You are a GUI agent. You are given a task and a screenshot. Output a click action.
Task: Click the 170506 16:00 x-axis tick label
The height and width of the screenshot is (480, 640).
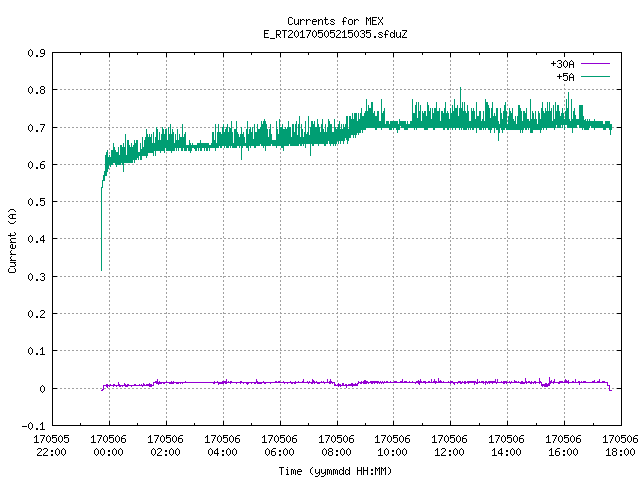[x=563, y=445]
